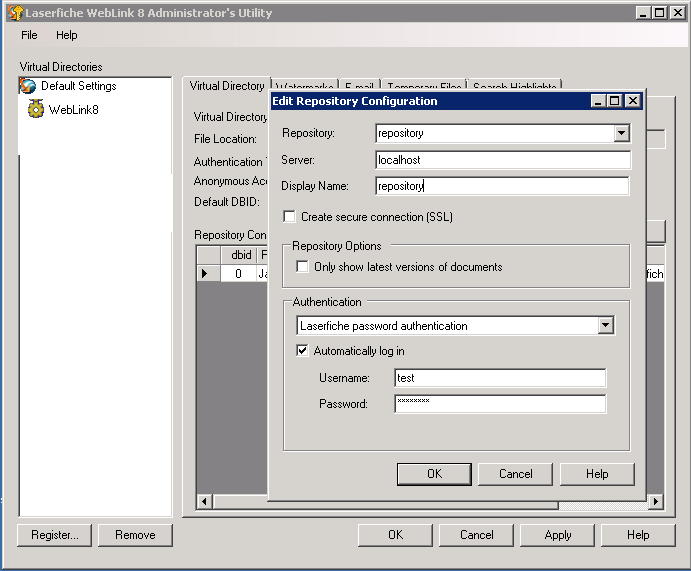Image resolution: width=691 pixels, height=571 pixels.
Task: Enable Only show latest versions of documents
Action: 302,267
